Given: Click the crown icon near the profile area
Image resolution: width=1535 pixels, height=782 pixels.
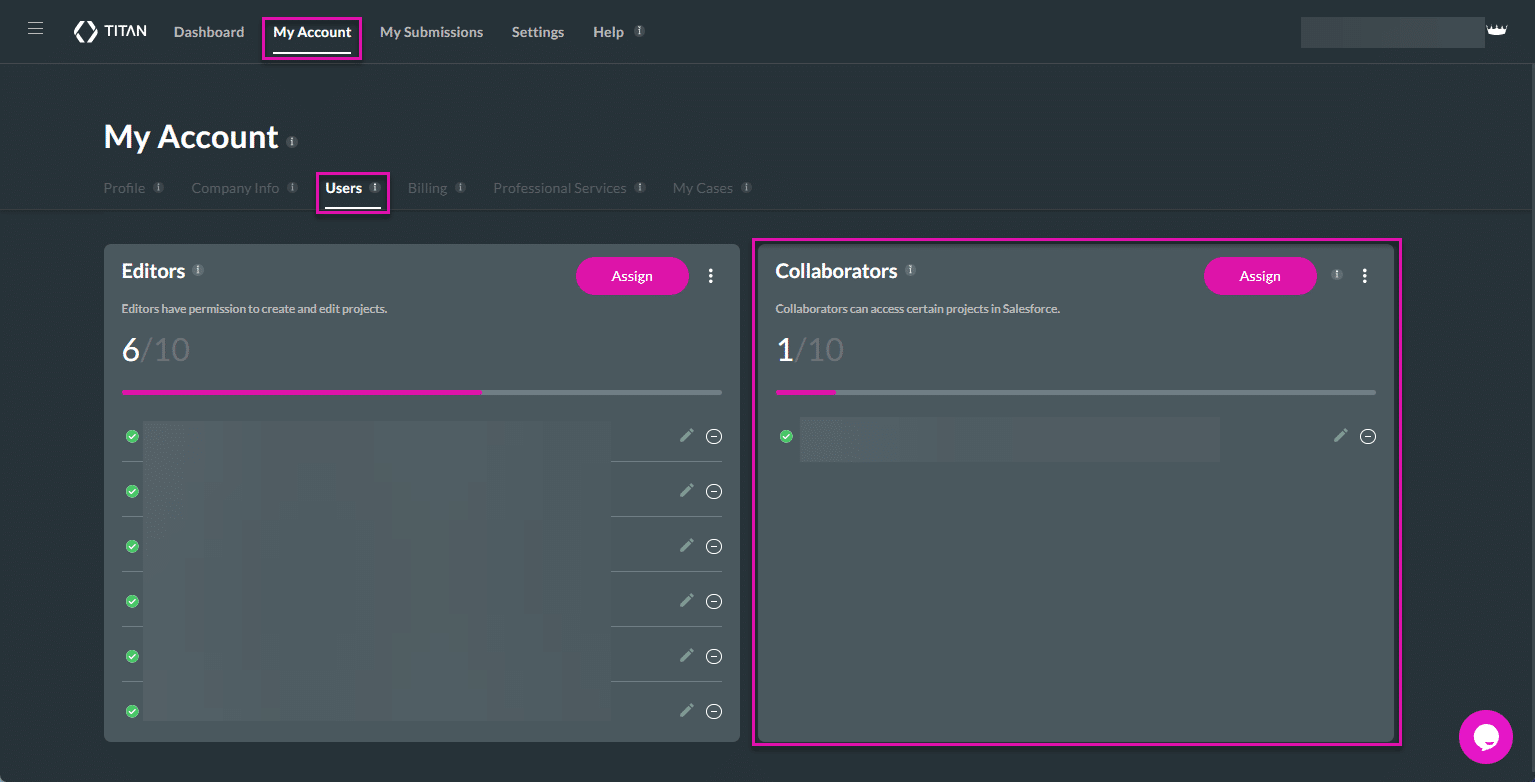Looking at the screenshot, I should [1497, 29].
